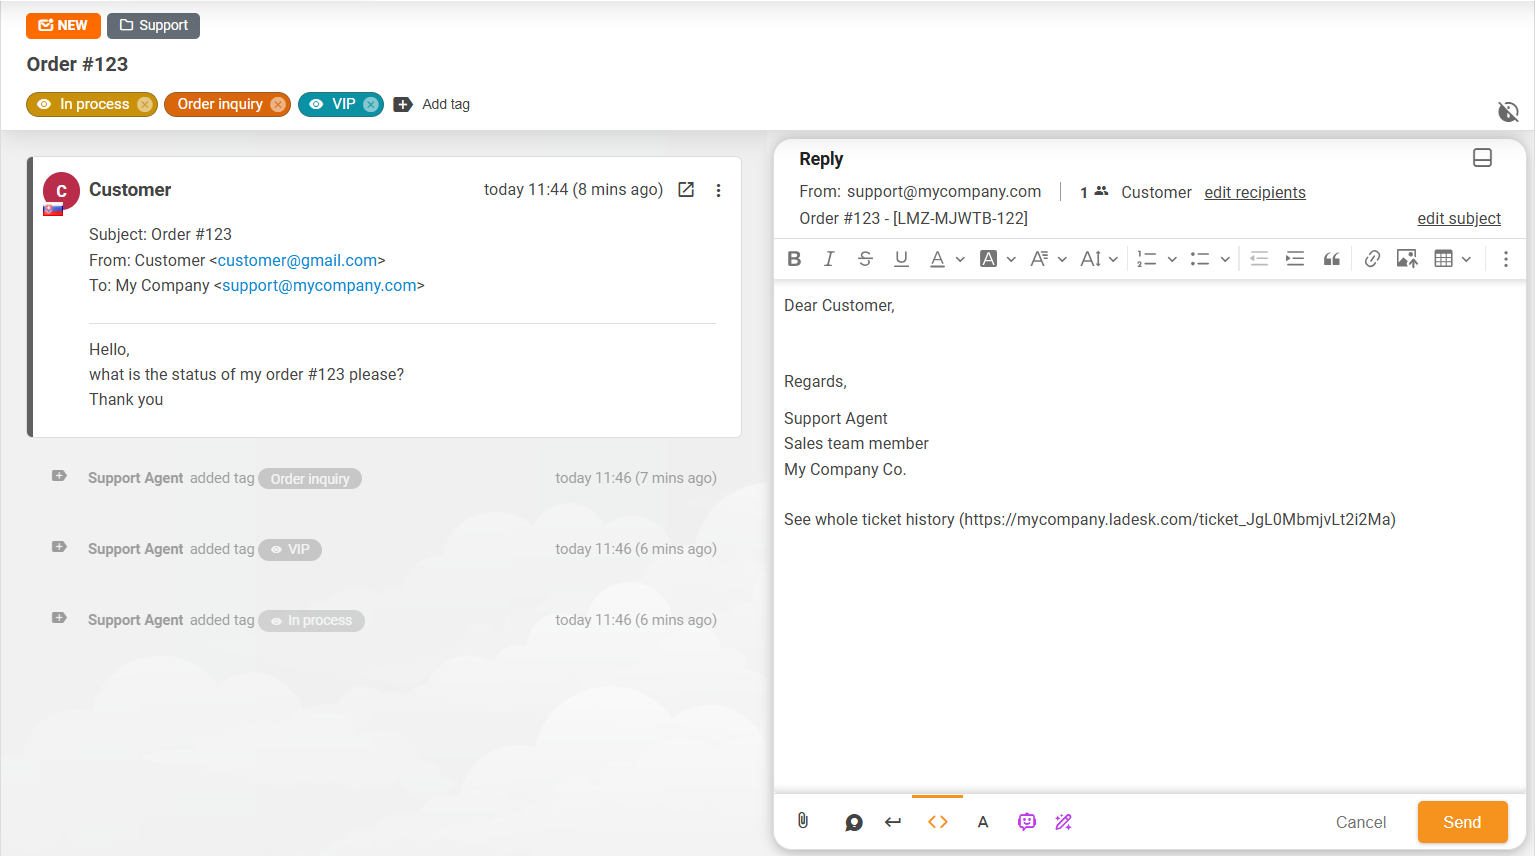Insert a blockquote in the editor

pyautogui.click(x=1331, y=258)
